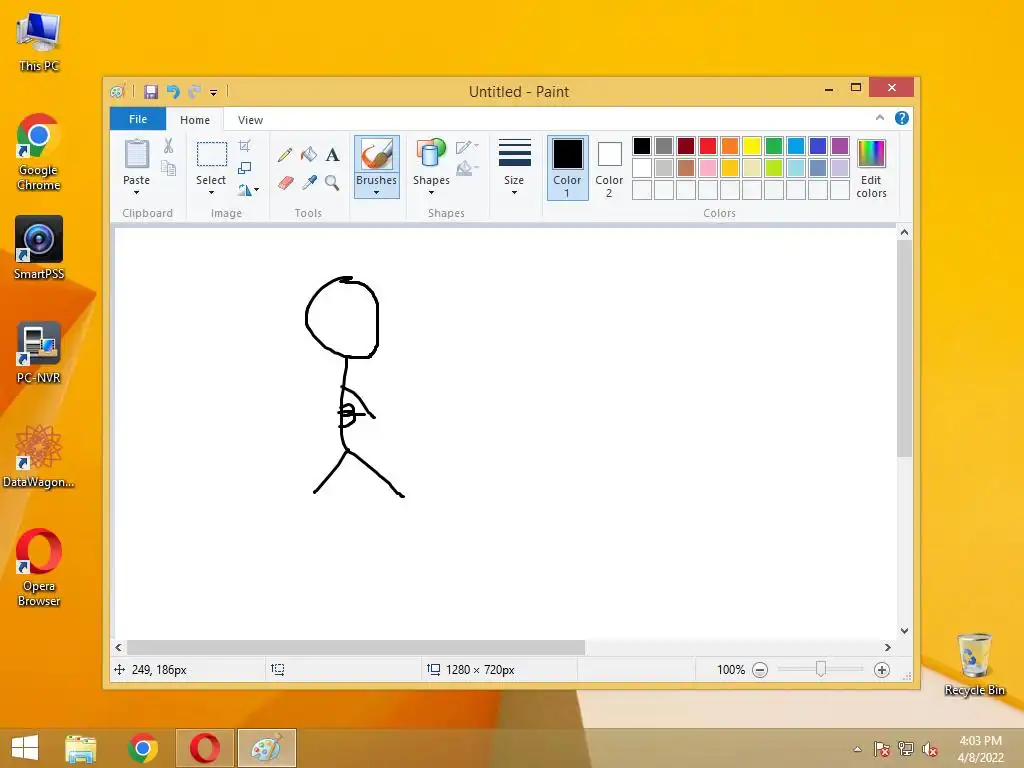Click the Opera icon in the taskbar

click(x=204, y=748)
